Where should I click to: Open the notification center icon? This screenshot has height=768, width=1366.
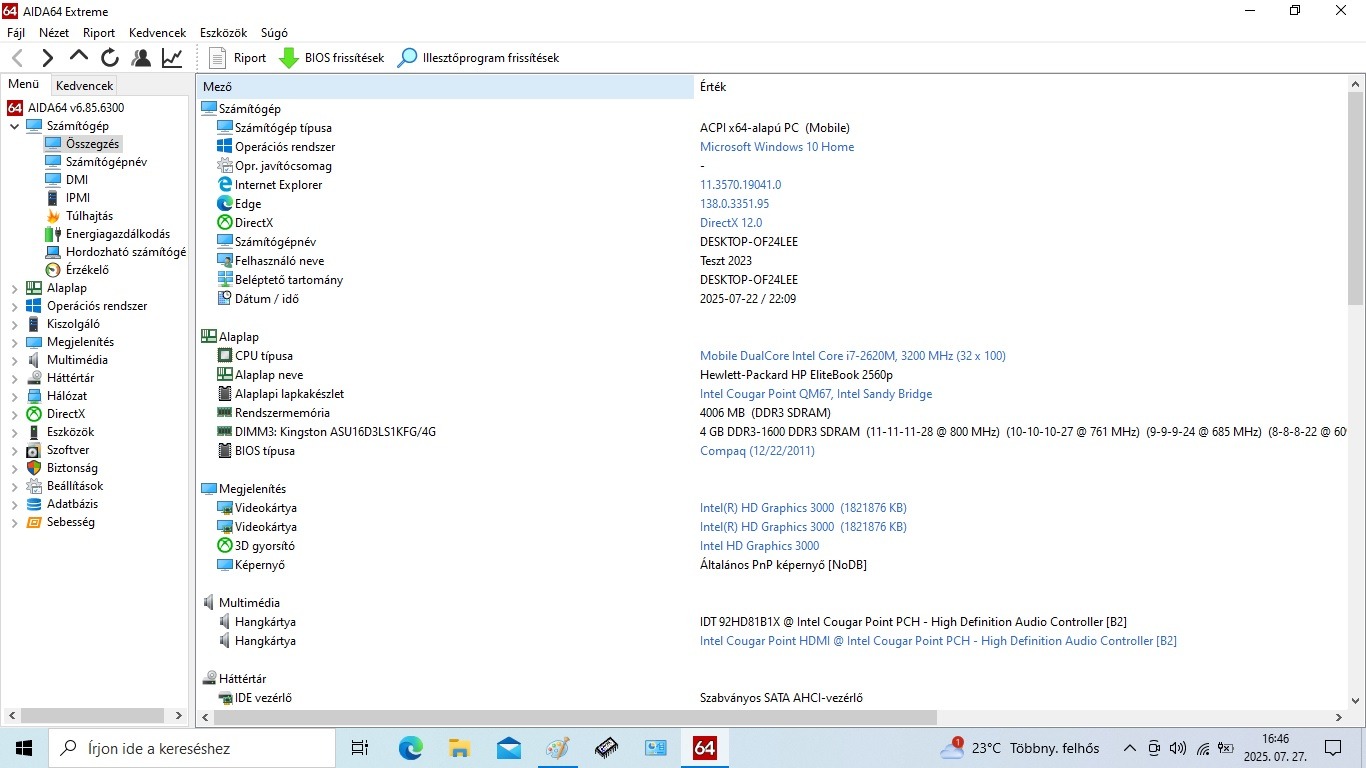[1333, 748]
